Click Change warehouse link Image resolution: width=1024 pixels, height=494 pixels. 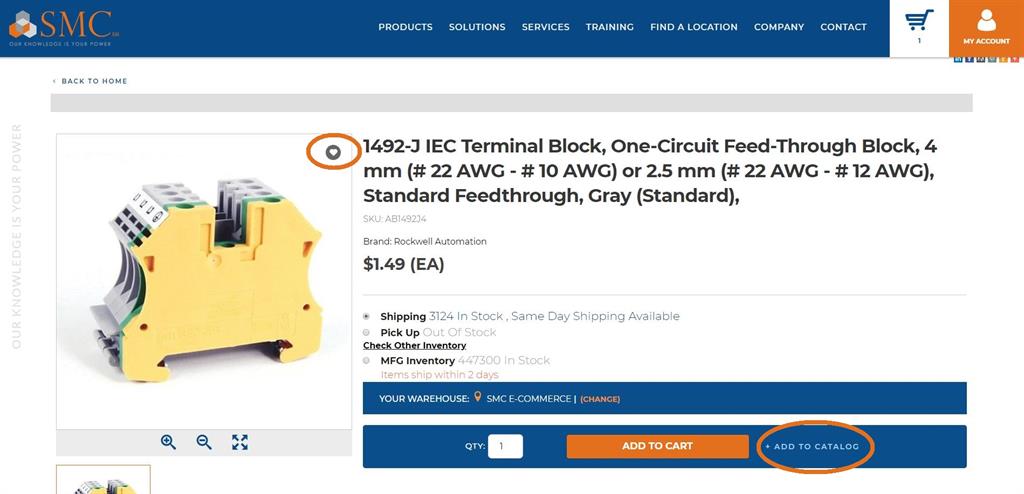click(600, 399)
